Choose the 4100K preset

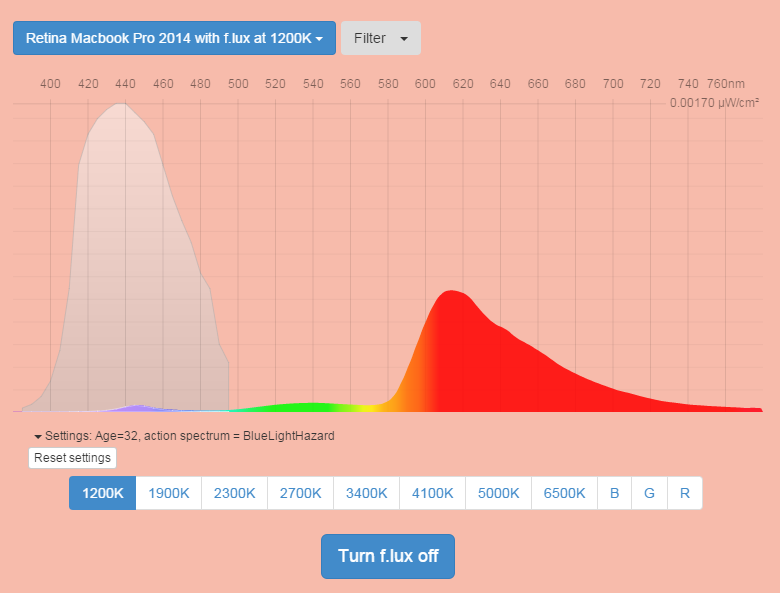(432, 493)
